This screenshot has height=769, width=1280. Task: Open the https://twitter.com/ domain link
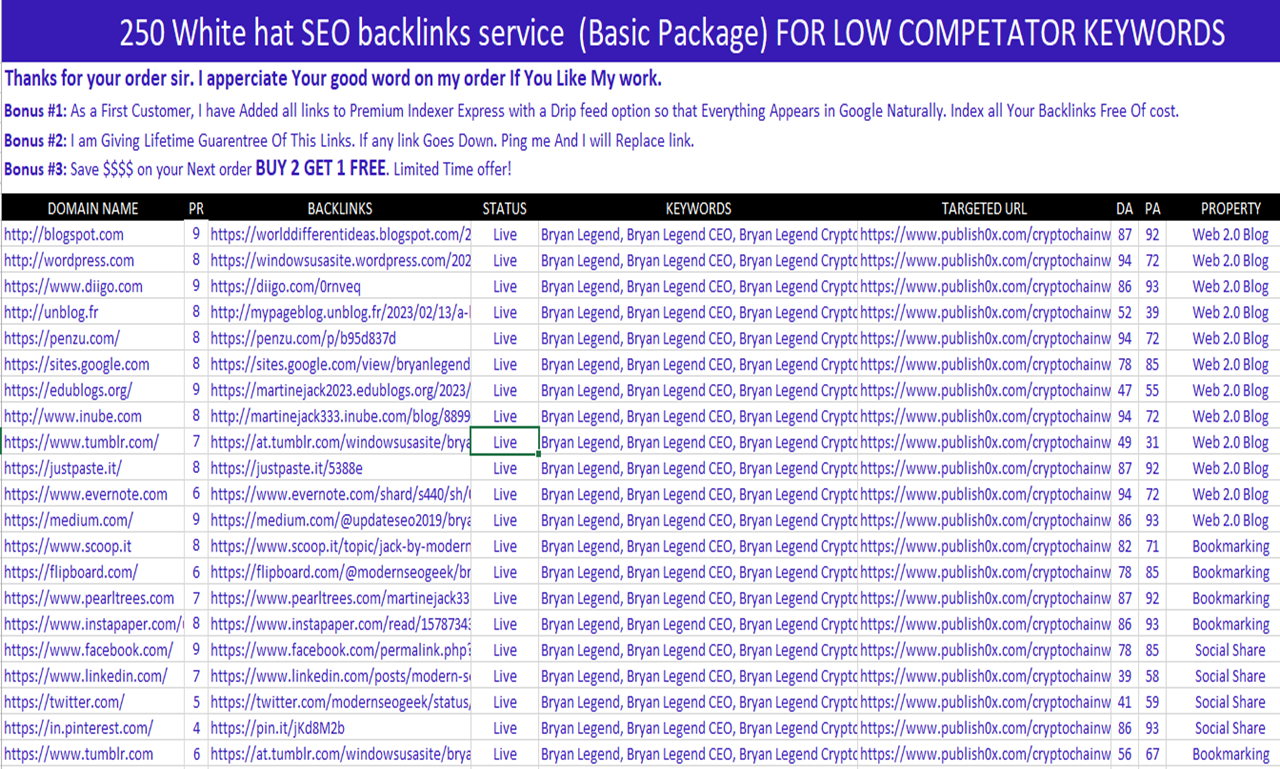pyautogui.click(x=65, y=702)
